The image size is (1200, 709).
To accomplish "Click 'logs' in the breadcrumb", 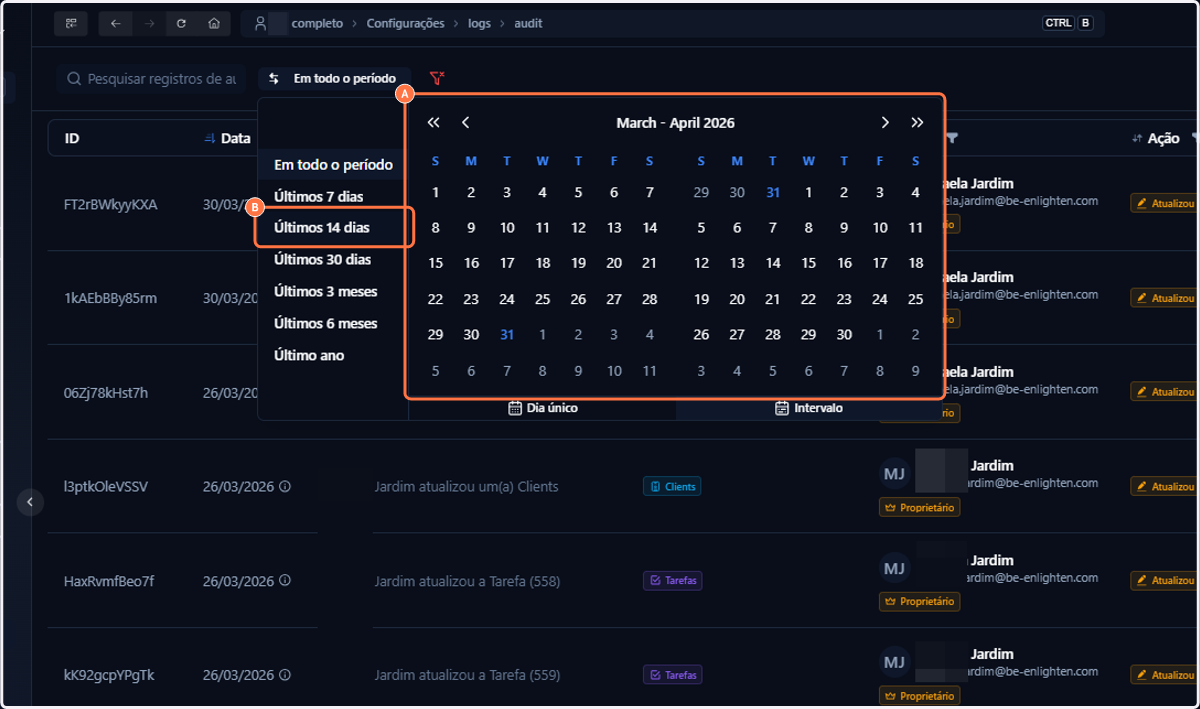I will click(479, 23).
